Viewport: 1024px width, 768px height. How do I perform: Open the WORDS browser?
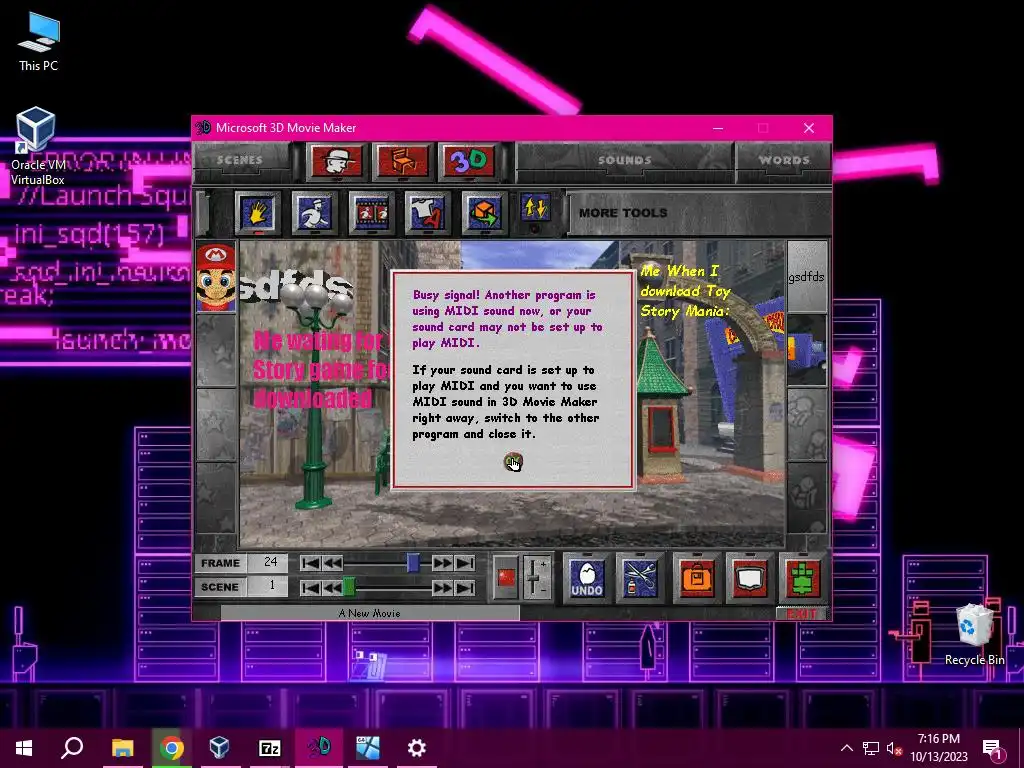(x=784, y=160)
